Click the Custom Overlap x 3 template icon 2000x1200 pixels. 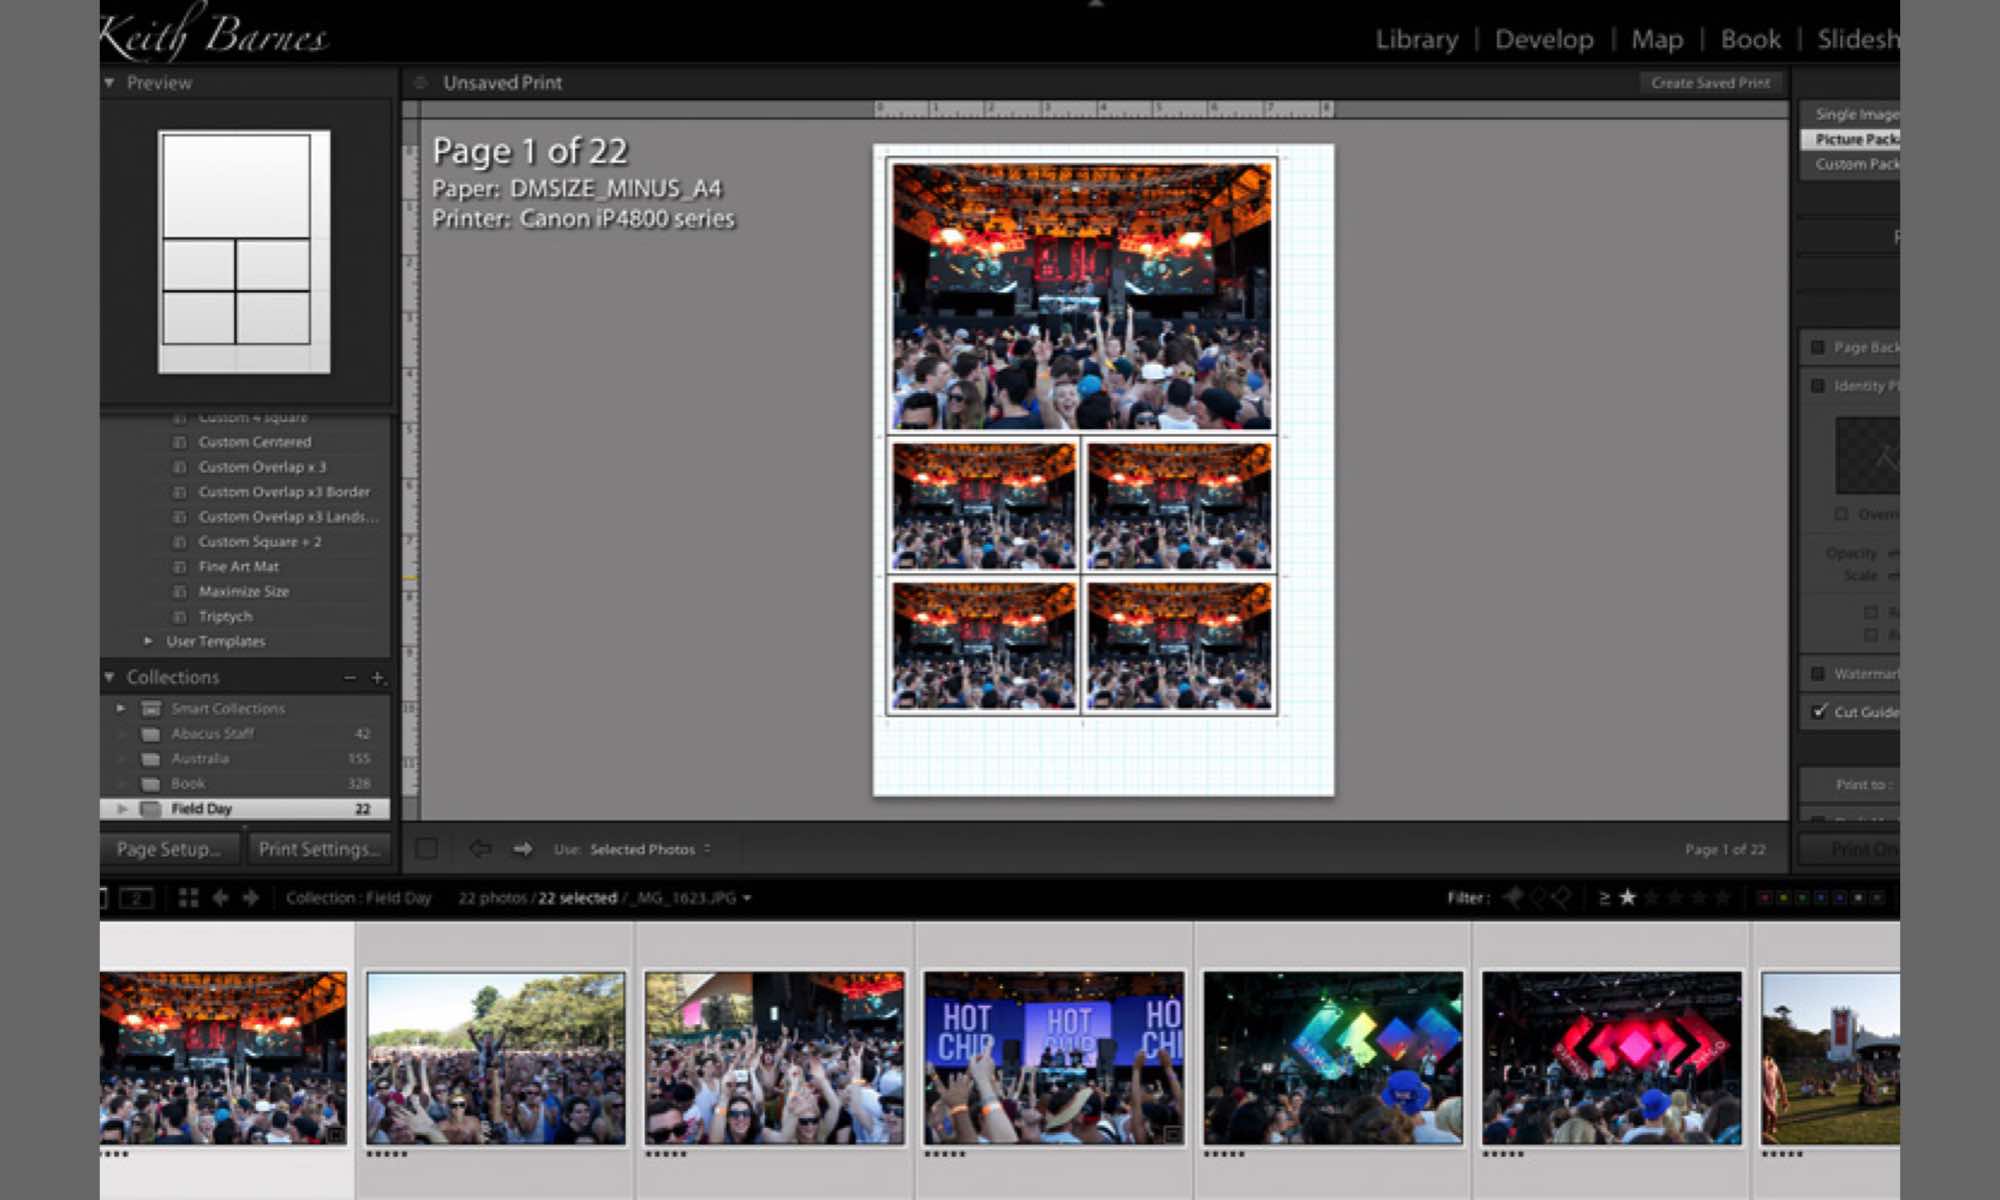coord(180,467)
